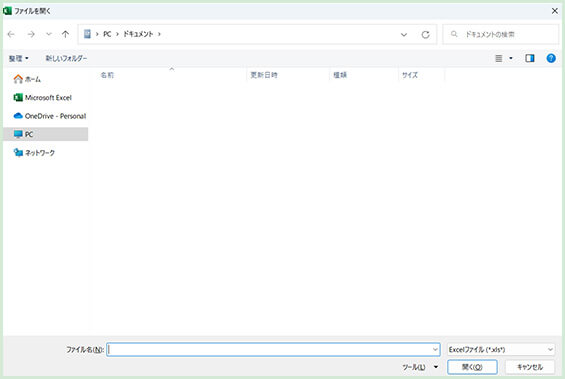Open help with the question mark
The image size is (565, 379).
pos(551,58)
